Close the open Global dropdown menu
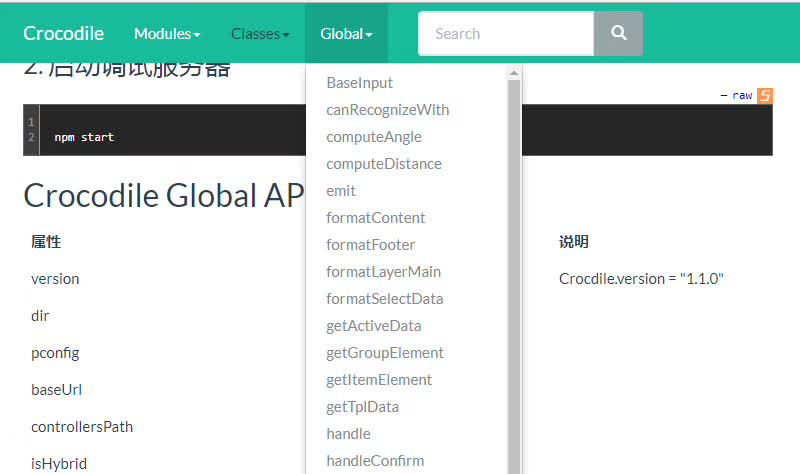 (346, 33)
